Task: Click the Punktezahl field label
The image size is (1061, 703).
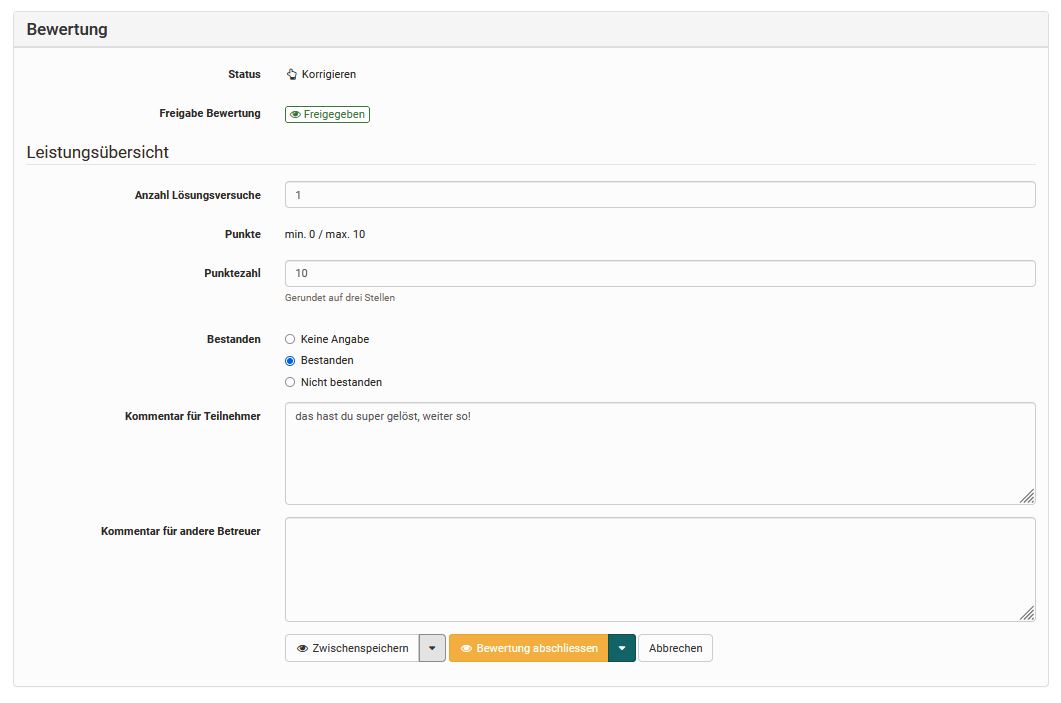Action: [232, 273]
